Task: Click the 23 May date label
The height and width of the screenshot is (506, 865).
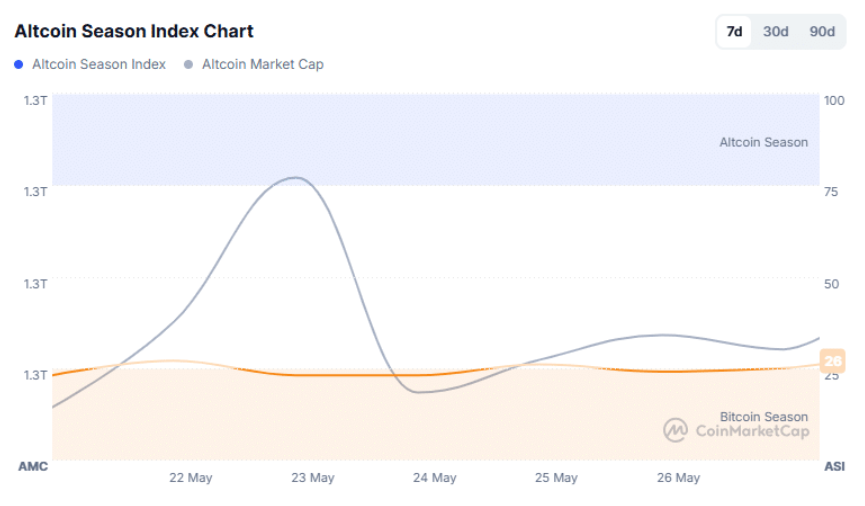Action: (312, 478)
